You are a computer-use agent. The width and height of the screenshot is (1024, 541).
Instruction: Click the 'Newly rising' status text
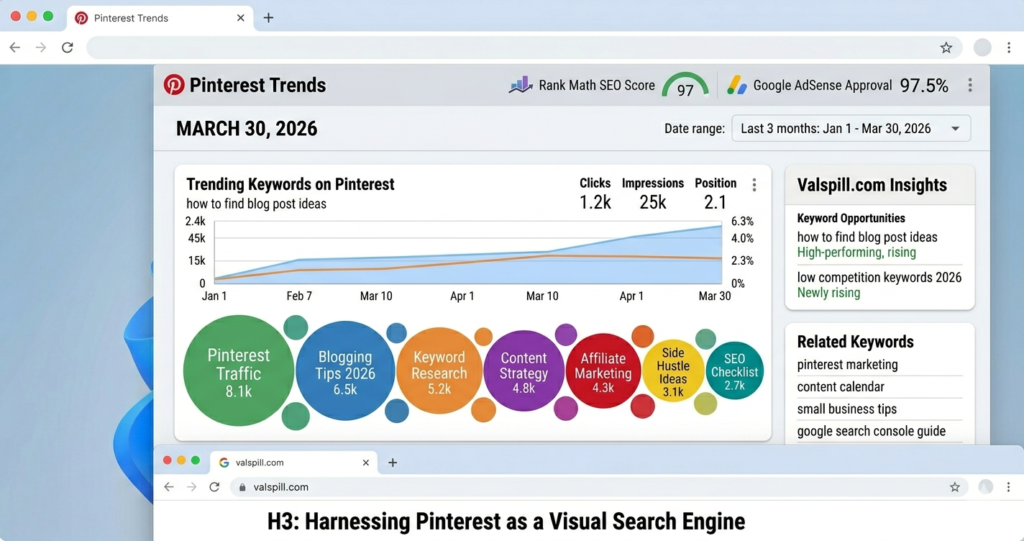coord(828,293)
